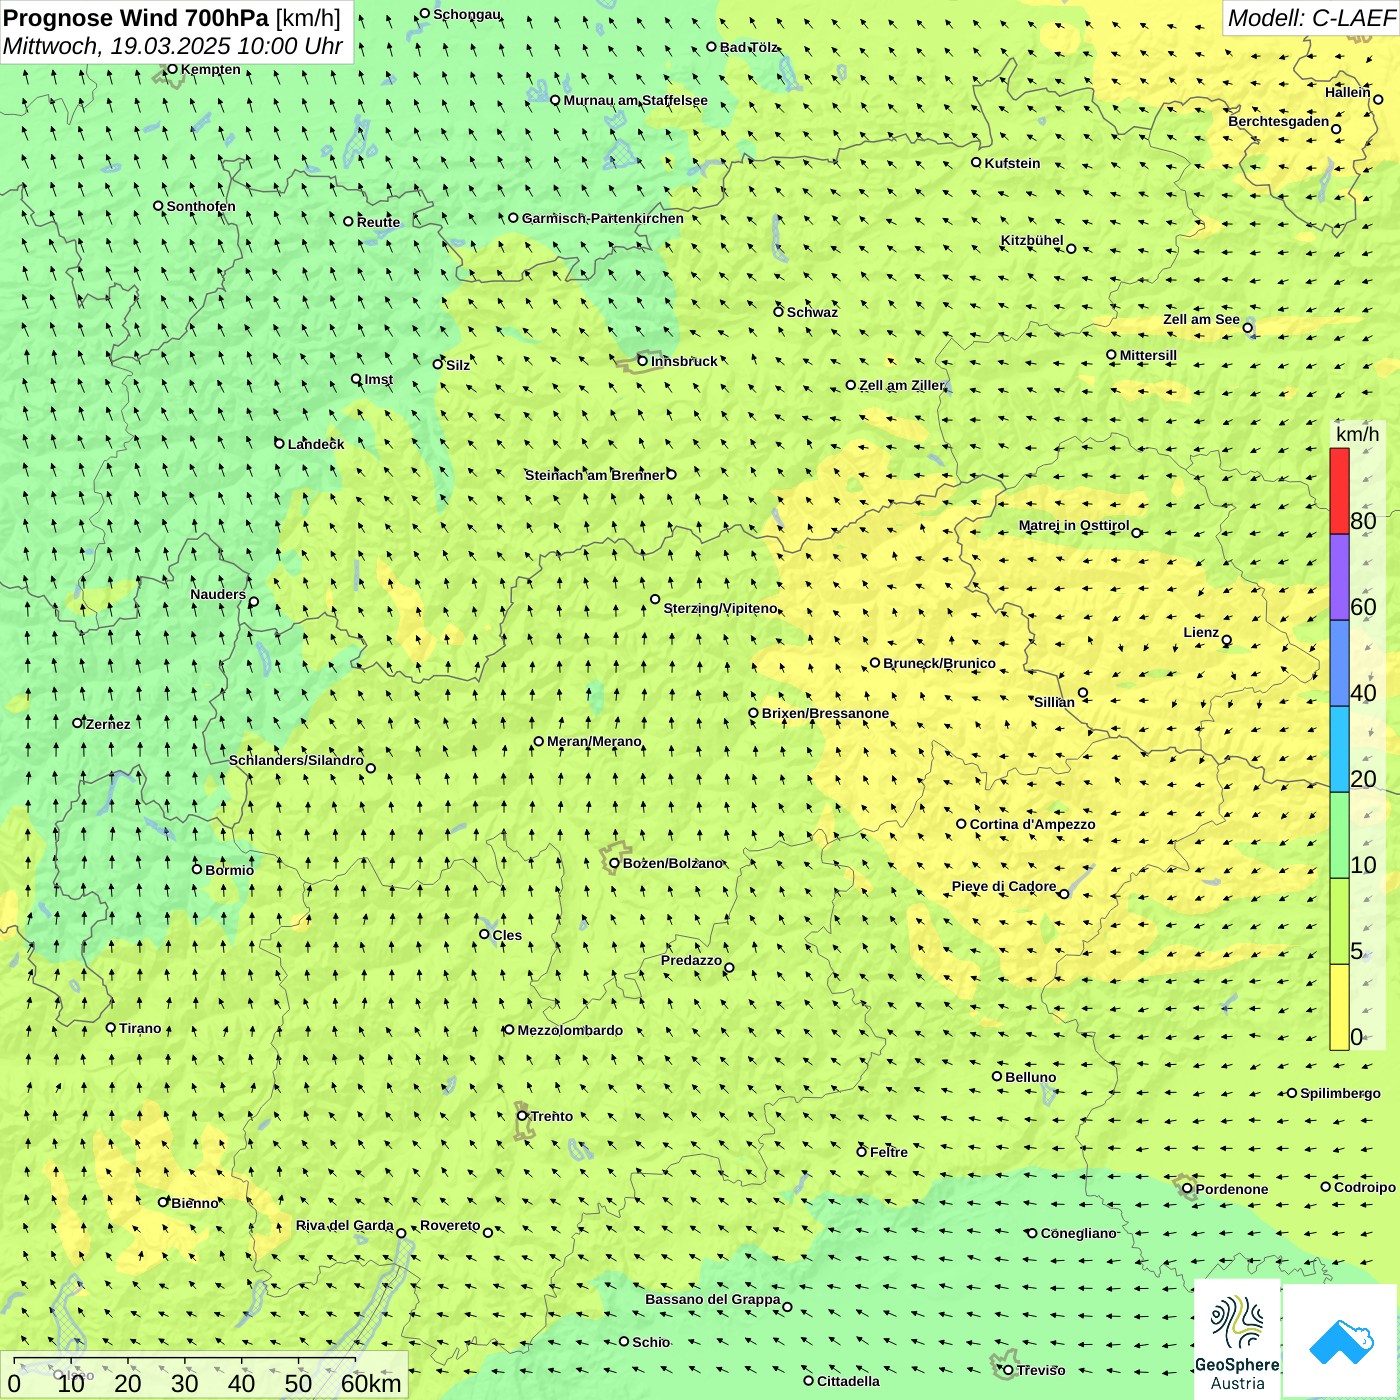This screenshot has height=1400, width=1400.
Task: Click the Innsbruck city marker
Action: click(x=643, y=361)
